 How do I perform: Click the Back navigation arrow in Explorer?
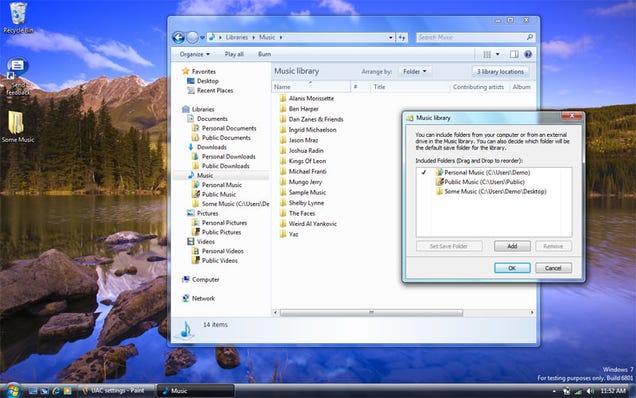178,37
